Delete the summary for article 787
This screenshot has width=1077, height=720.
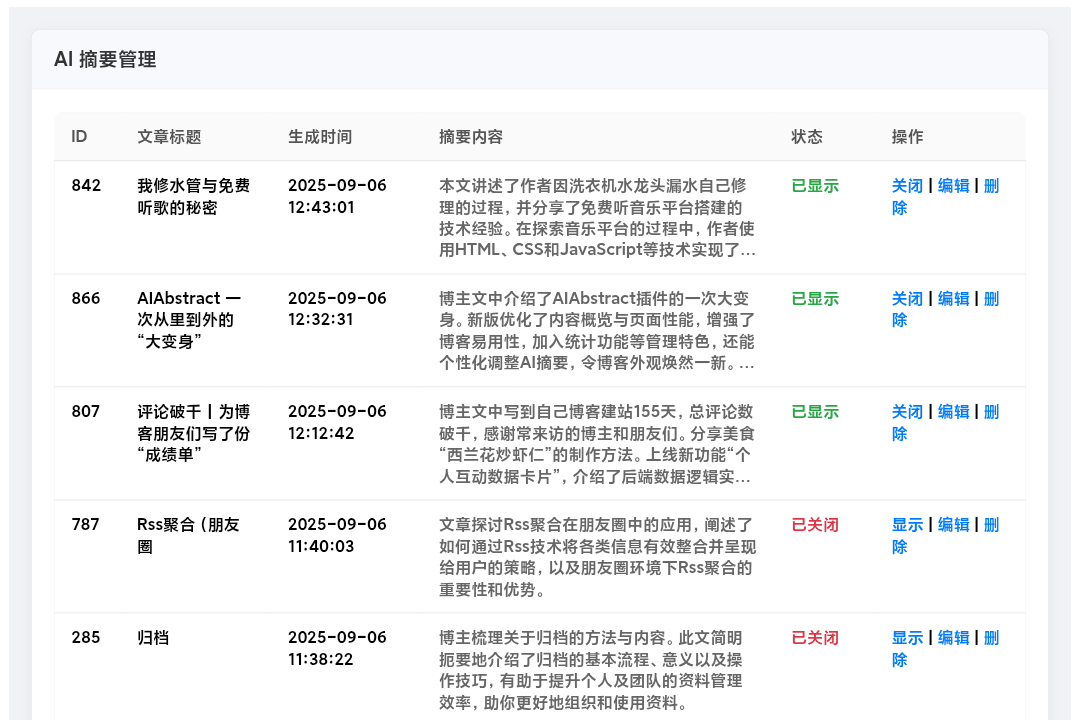click(x=991, y=525)
